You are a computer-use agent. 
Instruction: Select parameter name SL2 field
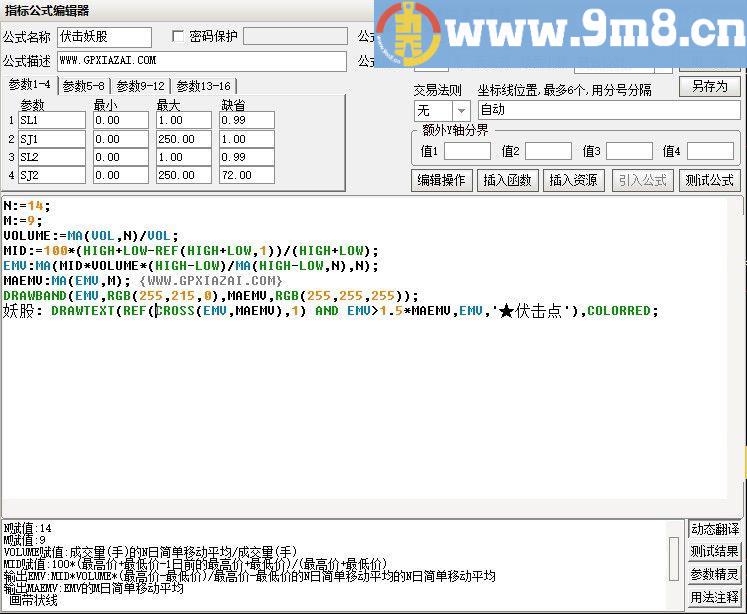click(x=52, y=157)
